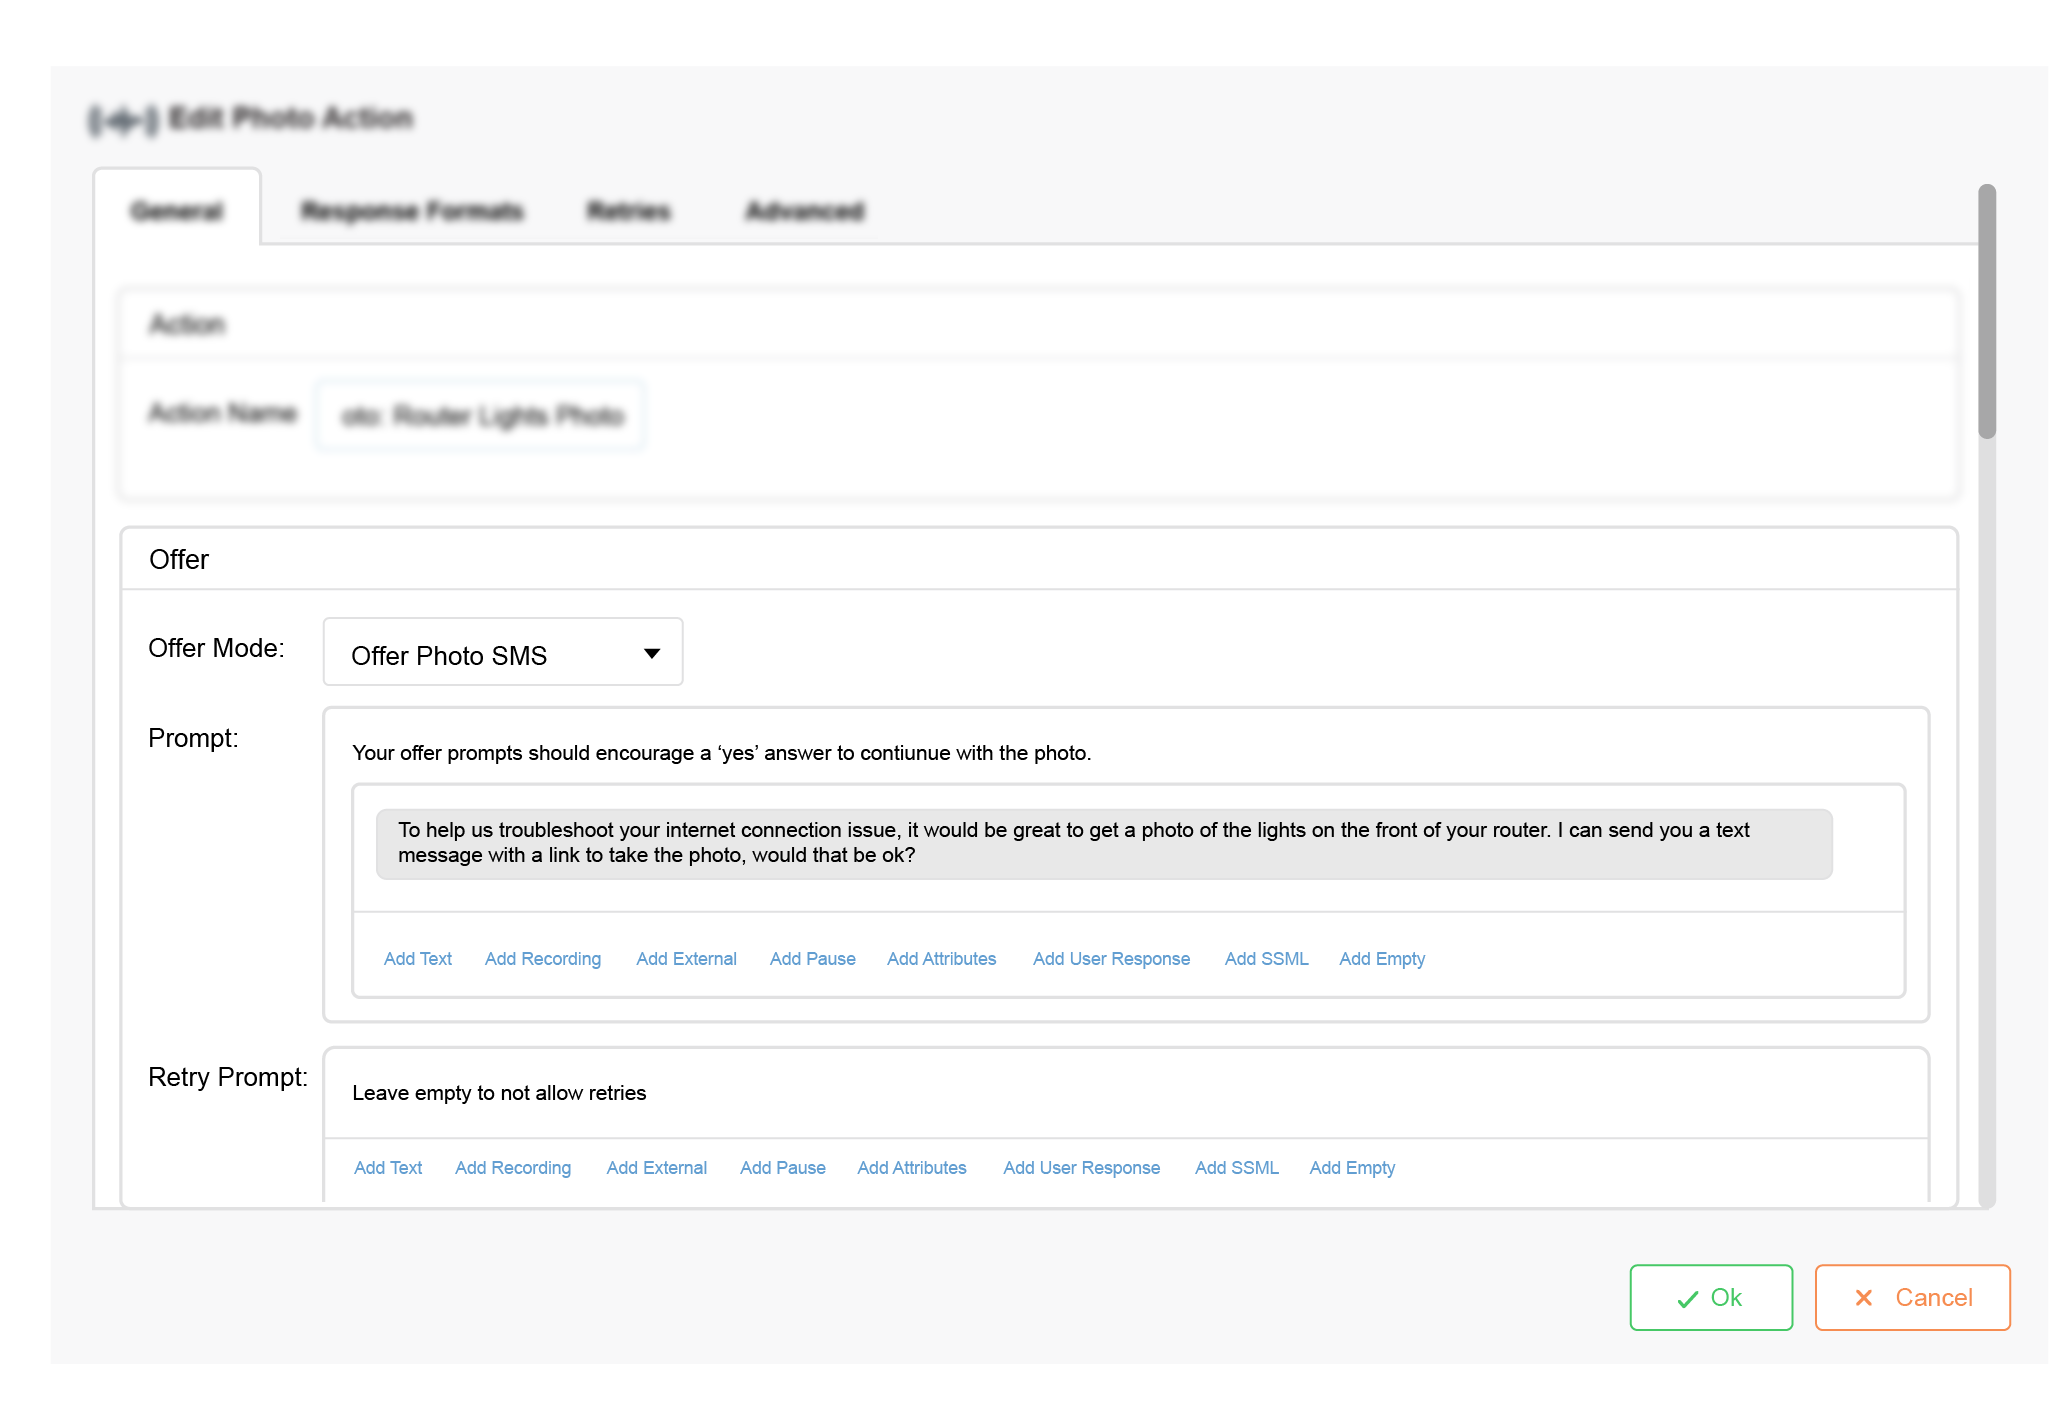
Task: Click Add Empty in Retry Prompt section
Action: pyautogui.click(x=1352, y=1167)
